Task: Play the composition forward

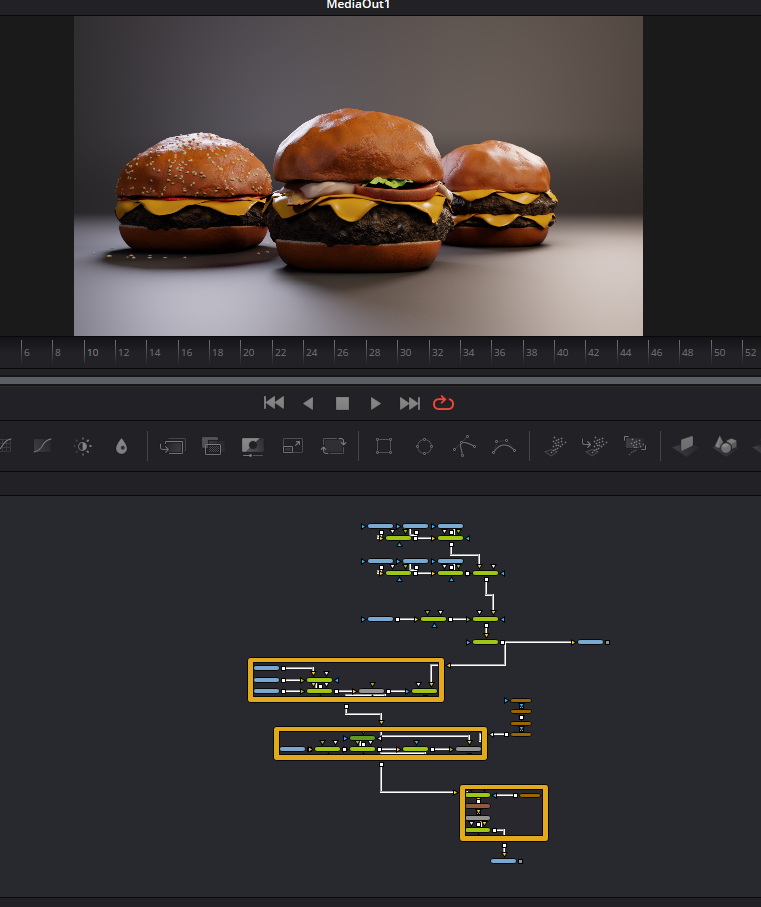Action: coord(376,403)
